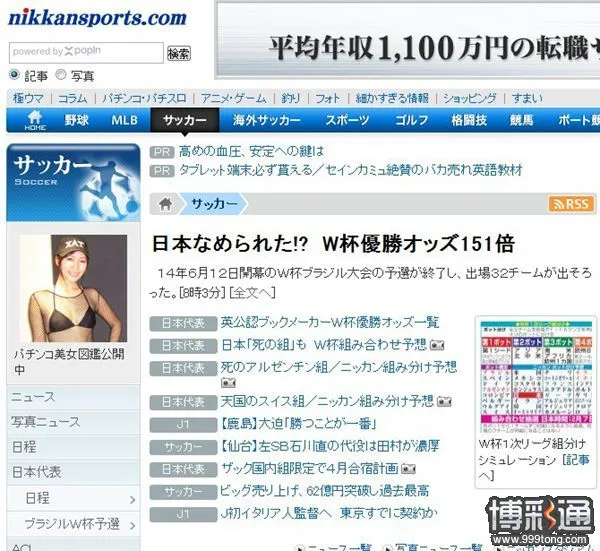Click into the popIn search field

coord(86,53)
